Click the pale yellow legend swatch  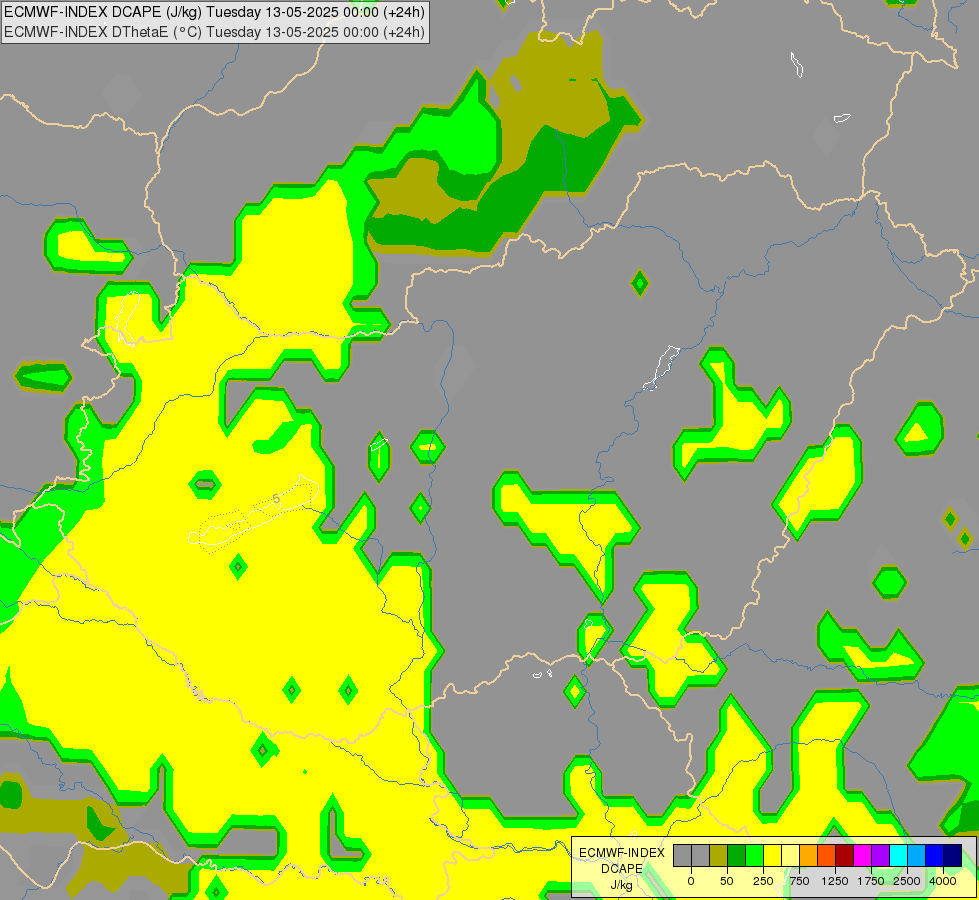pos(790,855)
